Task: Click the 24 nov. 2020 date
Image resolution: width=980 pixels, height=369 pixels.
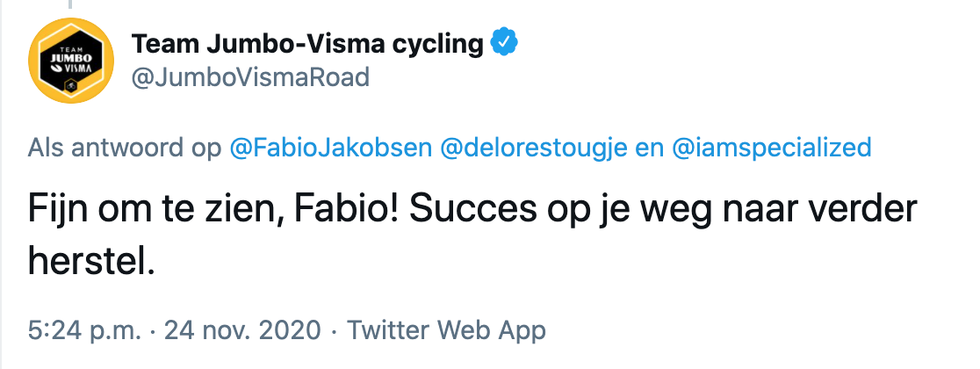Action: [x=242, y=330]
